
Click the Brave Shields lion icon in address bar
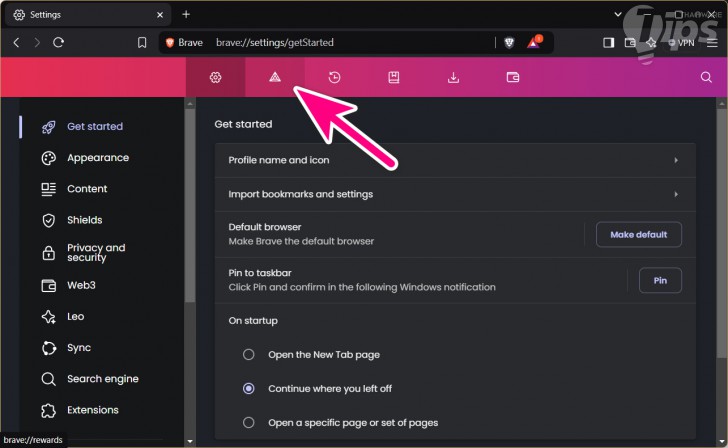[509, 43]
